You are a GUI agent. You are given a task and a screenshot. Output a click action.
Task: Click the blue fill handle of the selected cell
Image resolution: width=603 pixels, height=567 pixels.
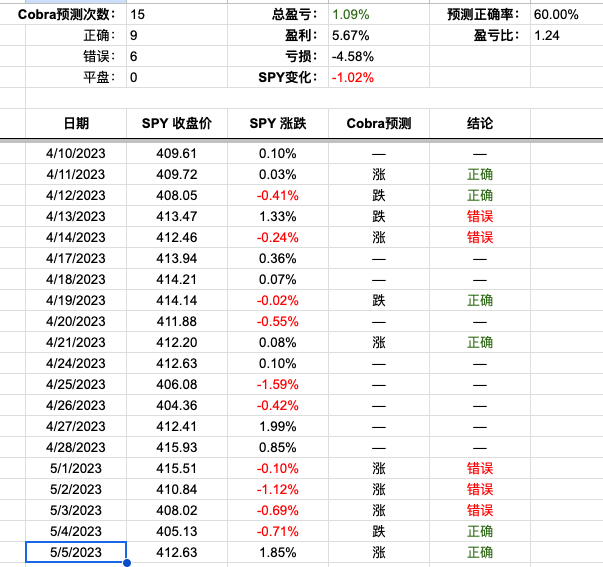pyautogui.click(x=127, y=563)
